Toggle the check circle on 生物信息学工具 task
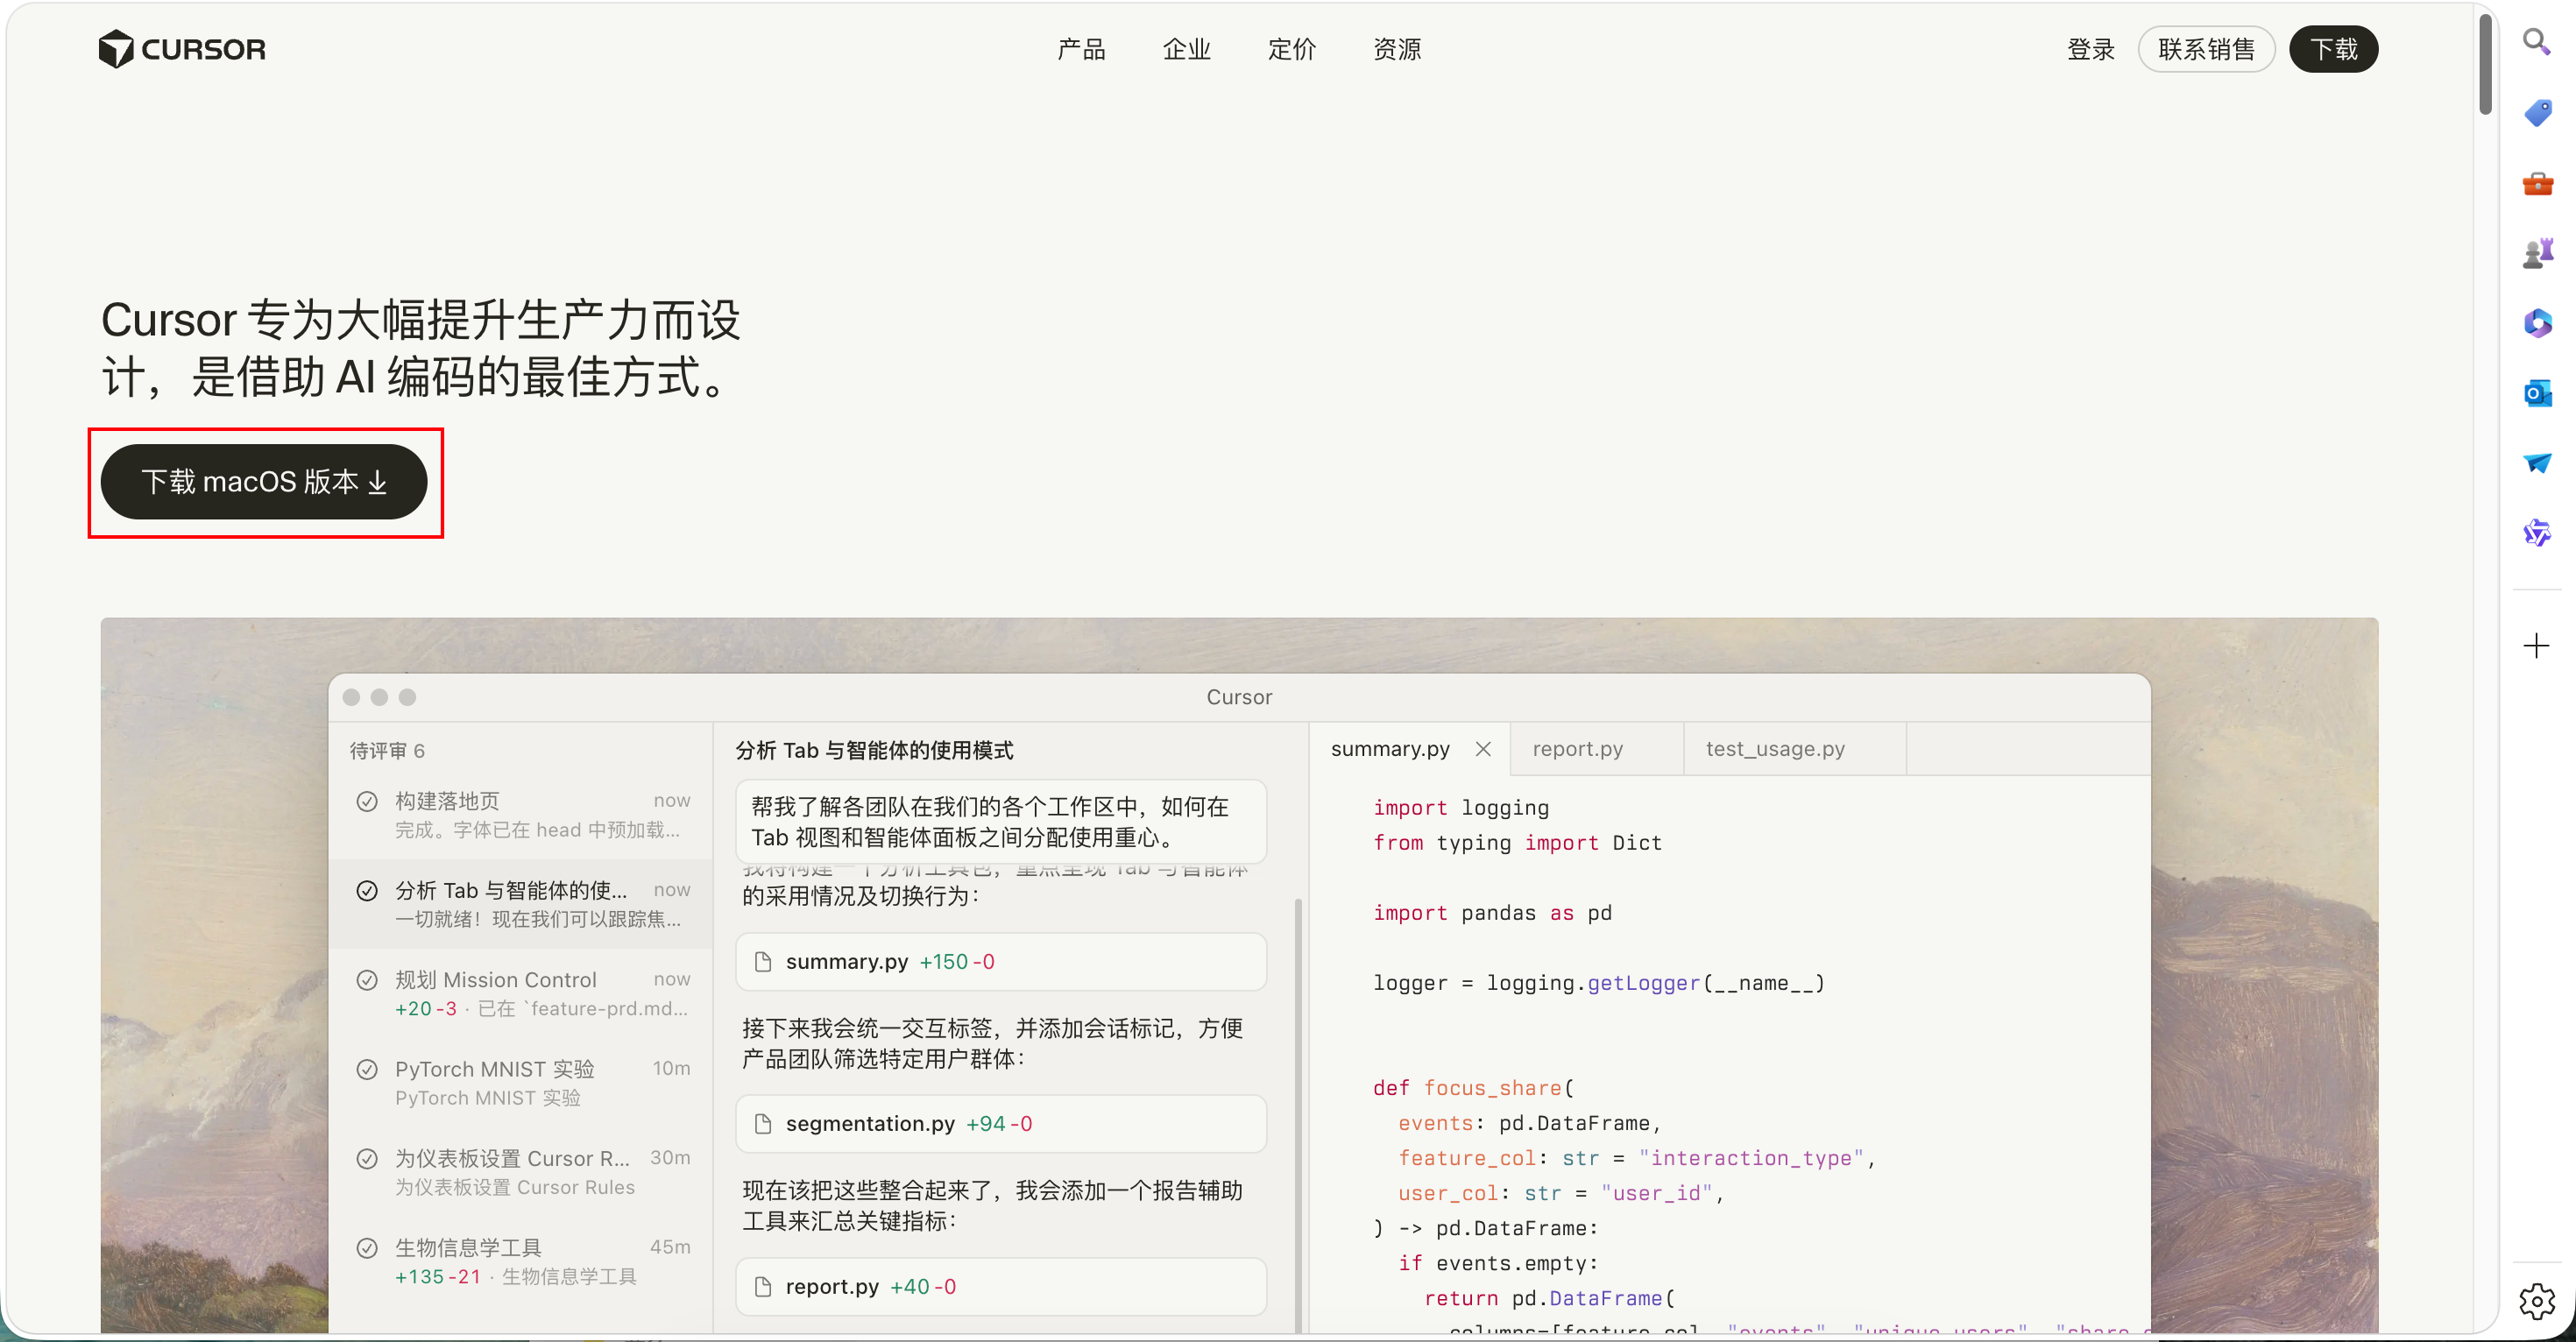 click(x=367, y=1246)
